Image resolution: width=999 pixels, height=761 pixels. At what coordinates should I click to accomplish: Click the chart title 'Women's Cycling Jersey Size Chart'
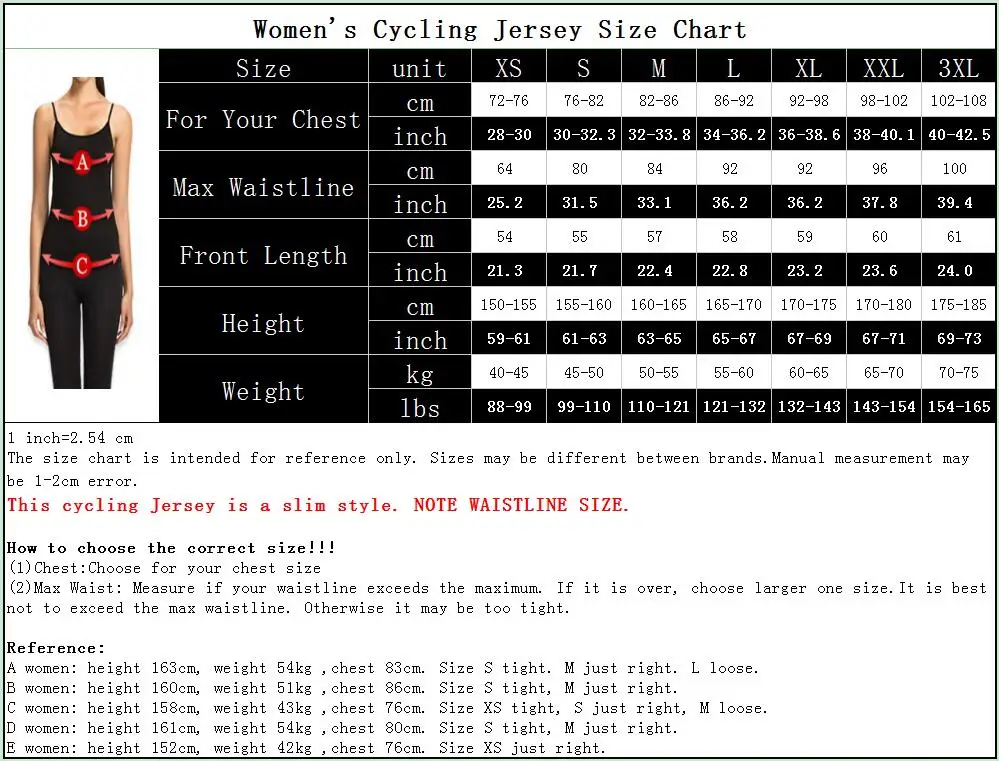point(499,29)
